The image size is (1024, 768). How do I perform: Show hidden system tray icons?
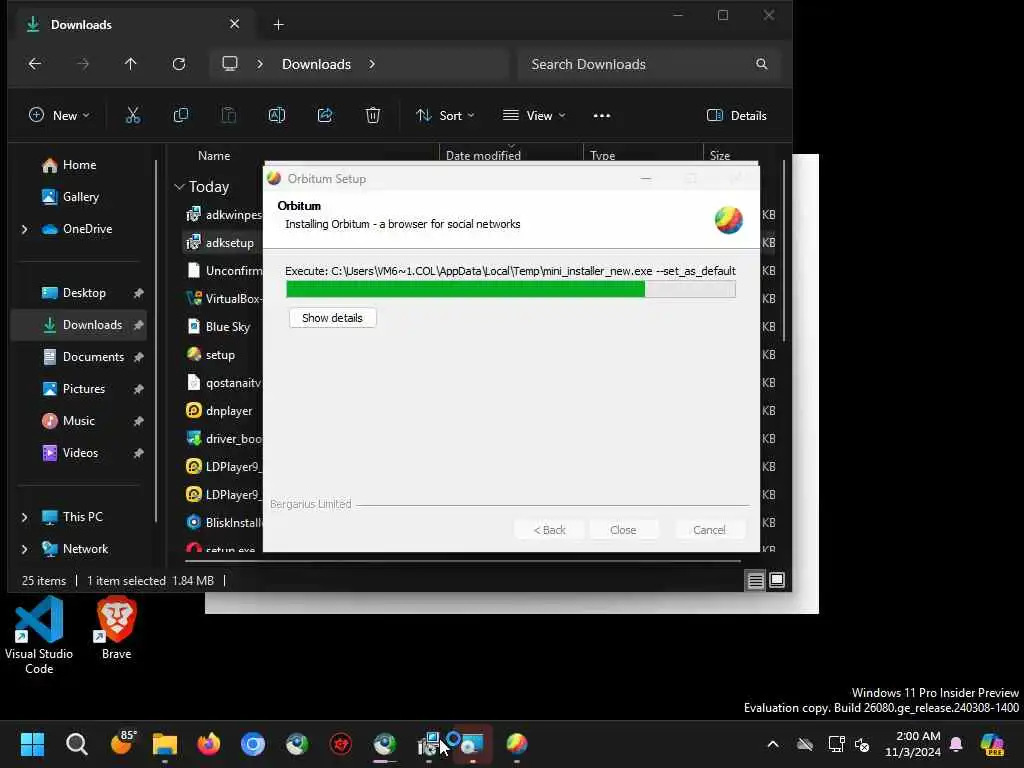click(x=773, y=744)
